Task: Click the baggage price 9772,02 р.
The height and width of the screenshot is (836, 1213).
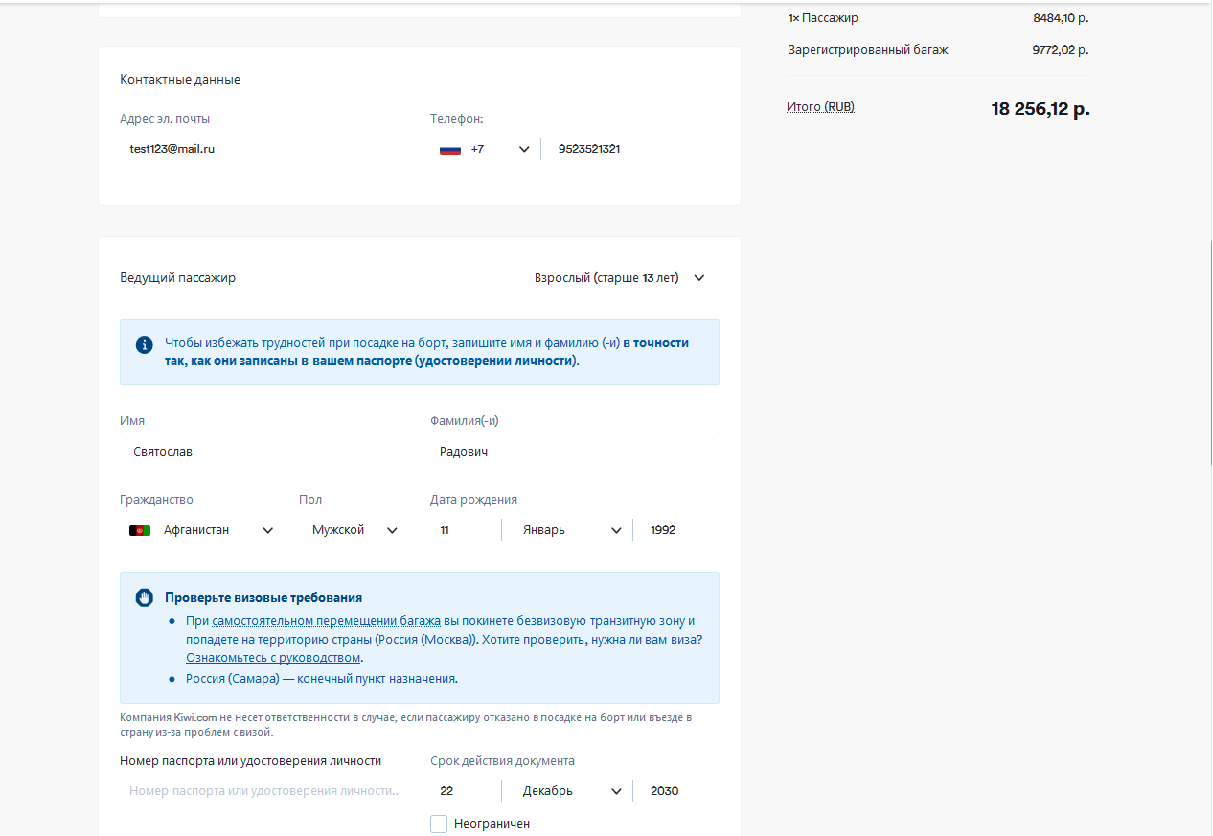Action: (1061, 49)
